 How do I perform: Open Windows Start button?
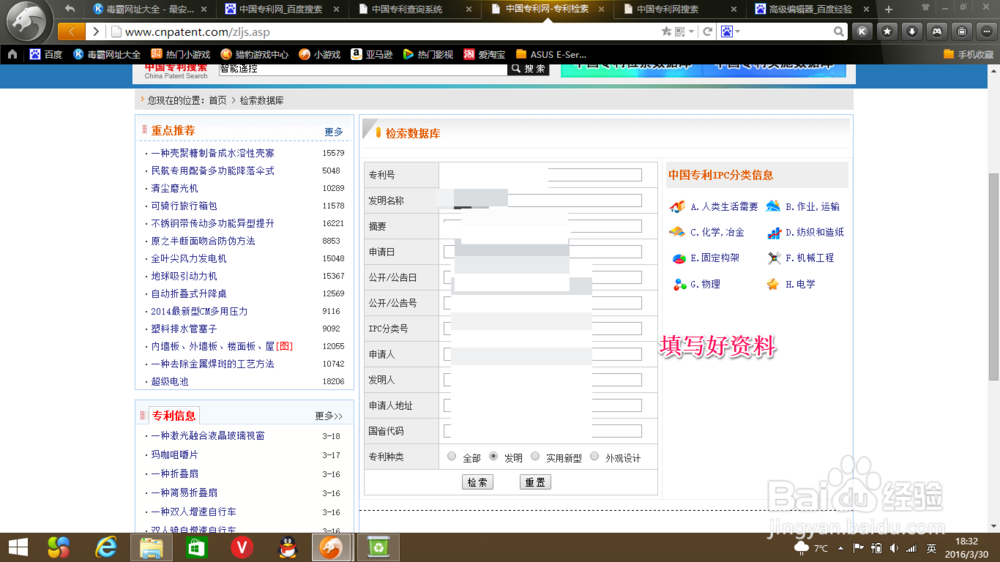coord(18,547)
